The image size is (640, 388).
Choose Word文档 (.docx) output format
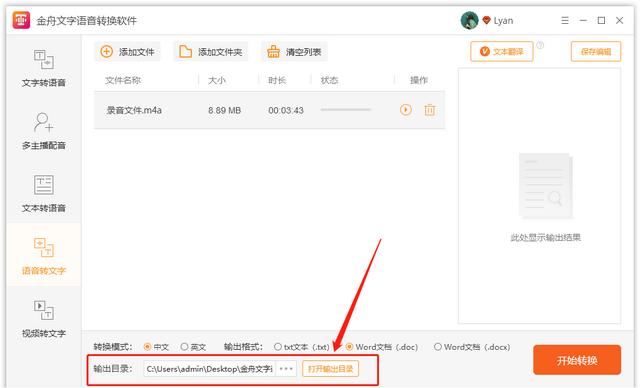click(x=472, y=347)
